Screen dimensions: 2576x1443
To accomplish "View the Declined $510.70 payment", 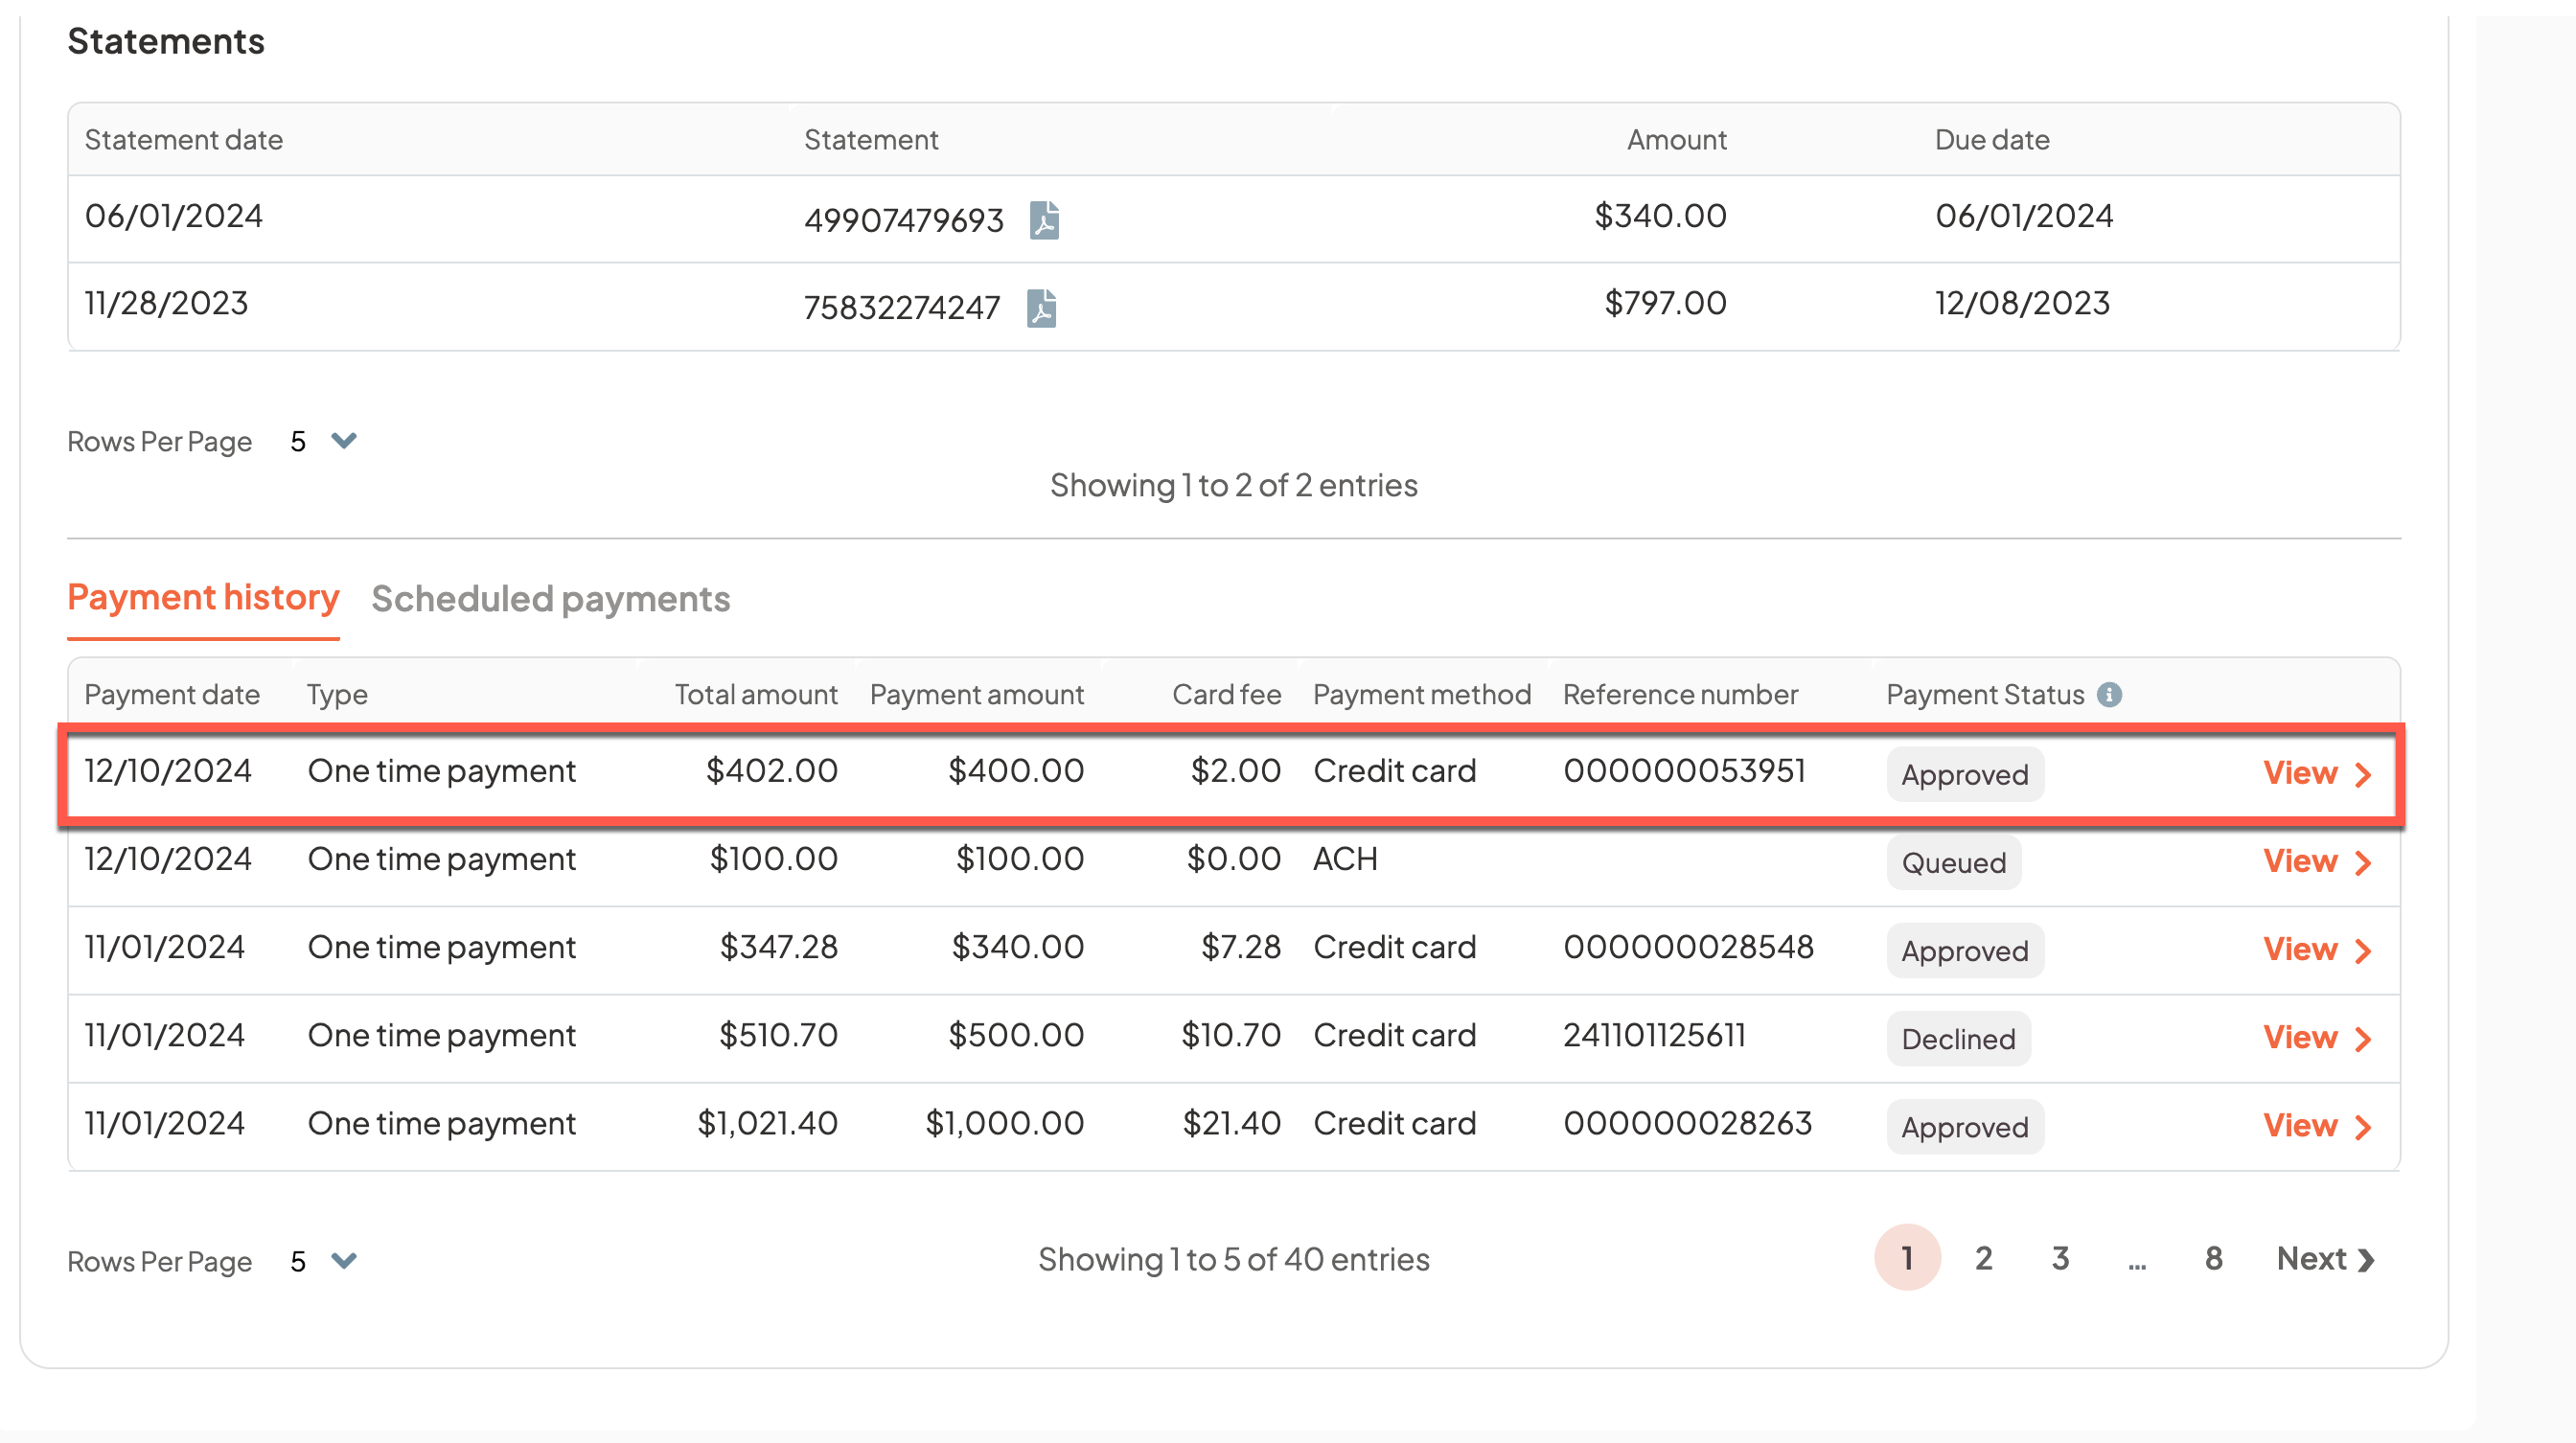I will click(2299, 1037).
